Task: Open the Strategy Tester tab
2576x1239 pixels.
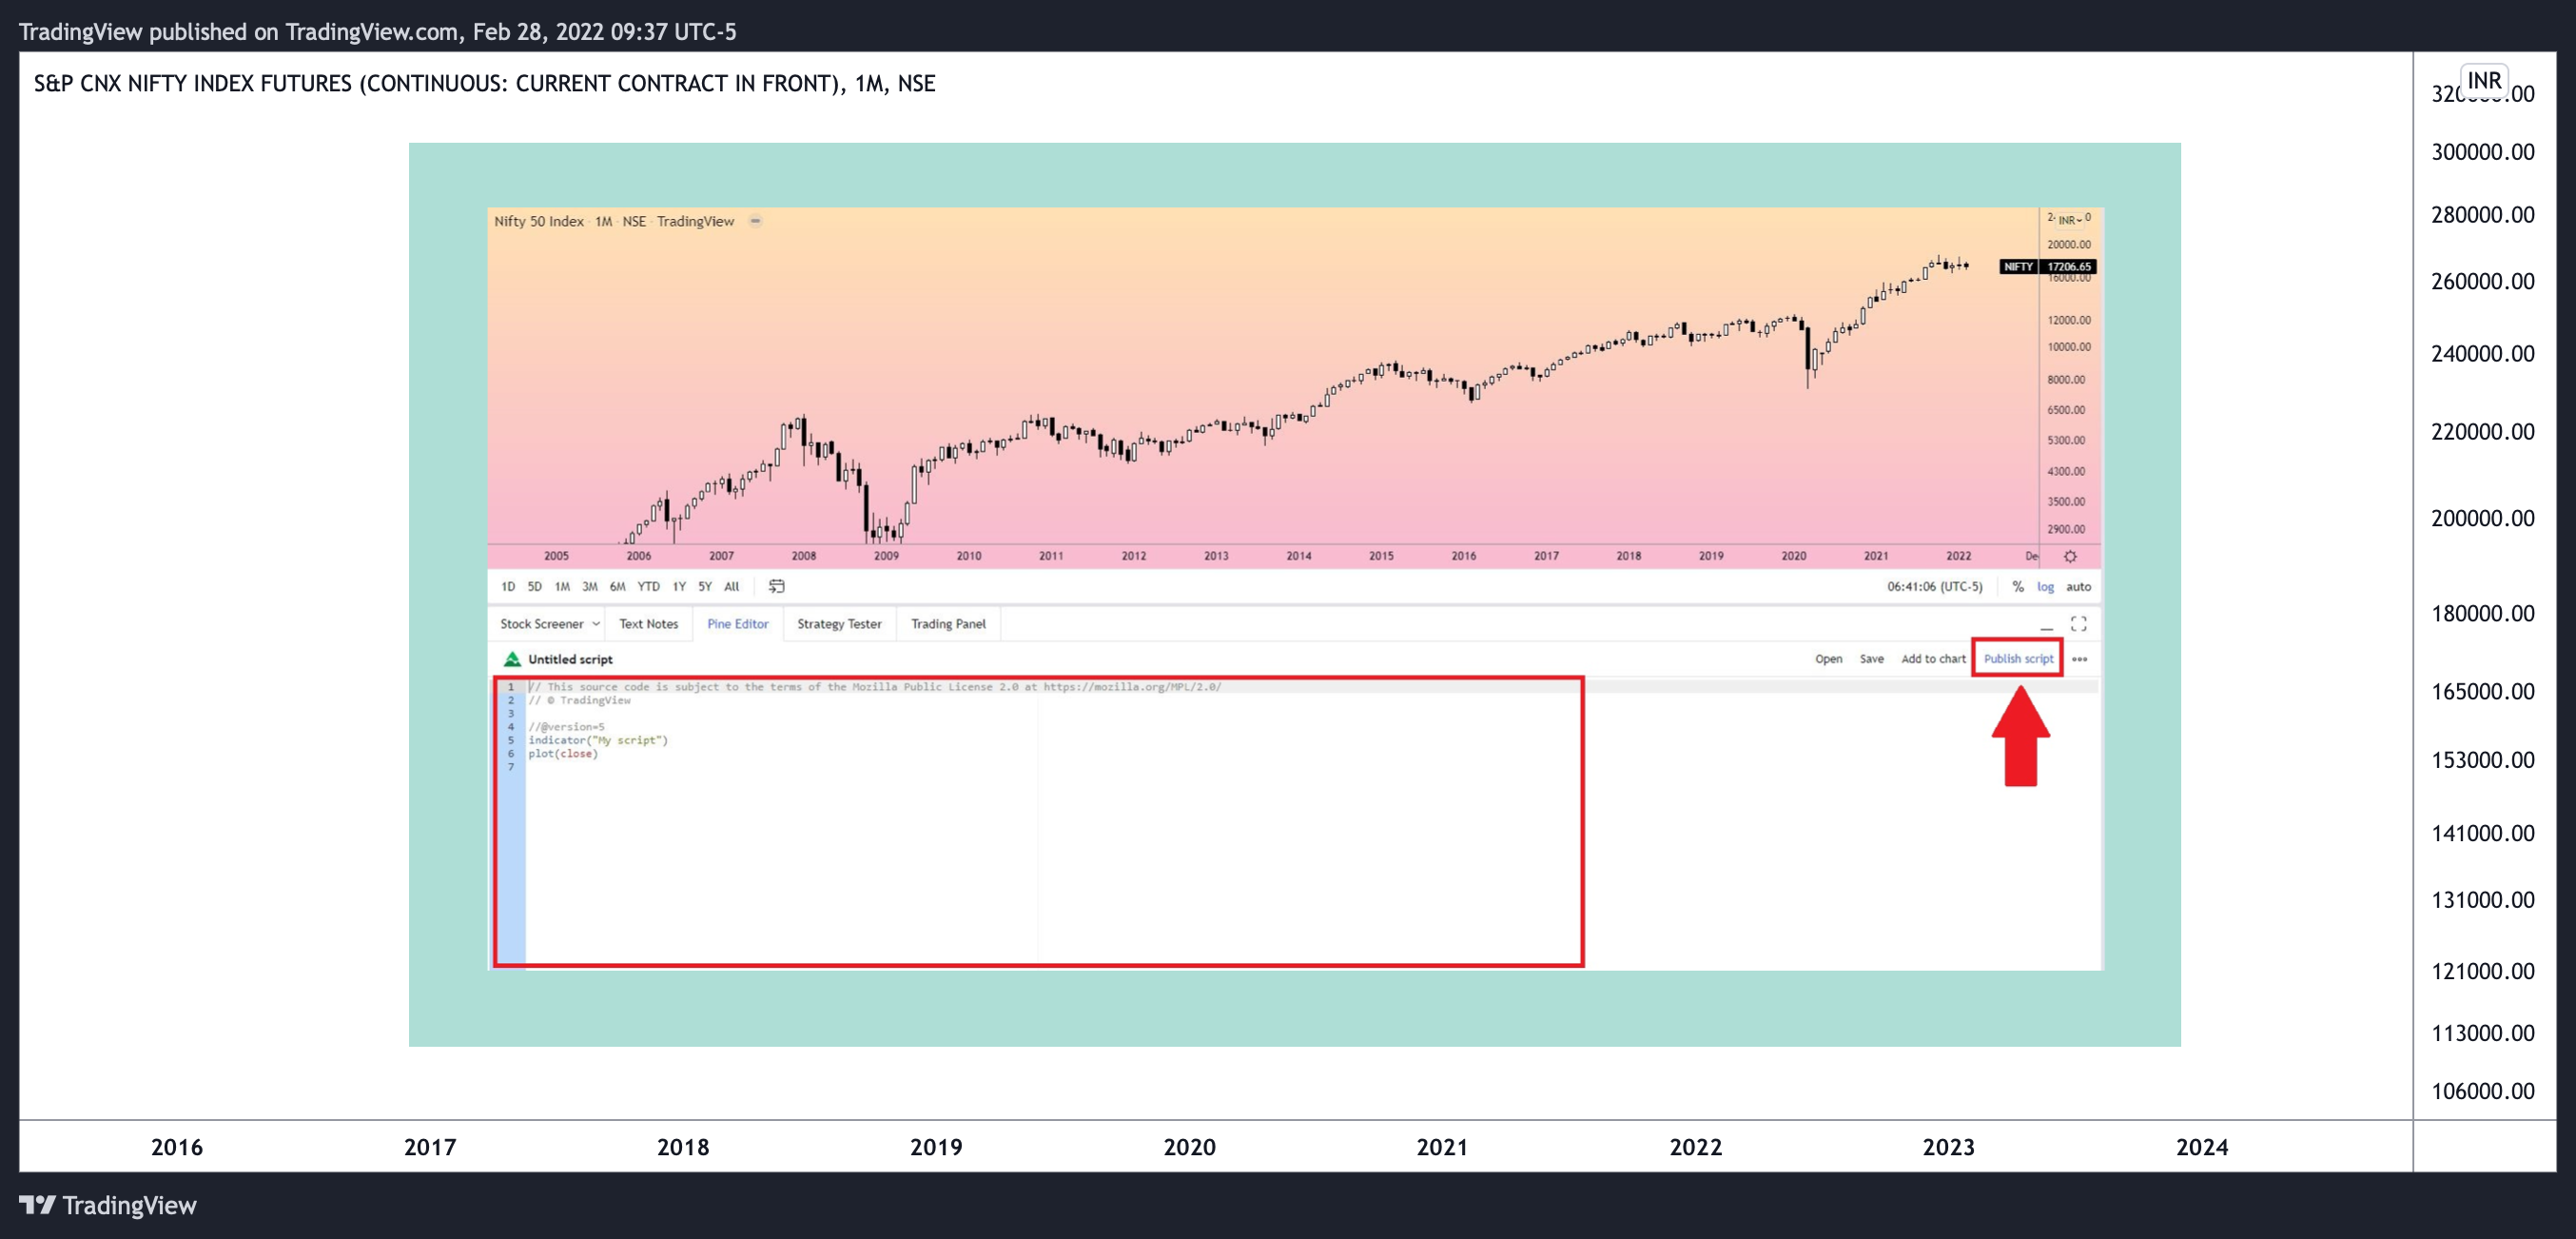Action: pyautogui.click(x=839, y=624)
